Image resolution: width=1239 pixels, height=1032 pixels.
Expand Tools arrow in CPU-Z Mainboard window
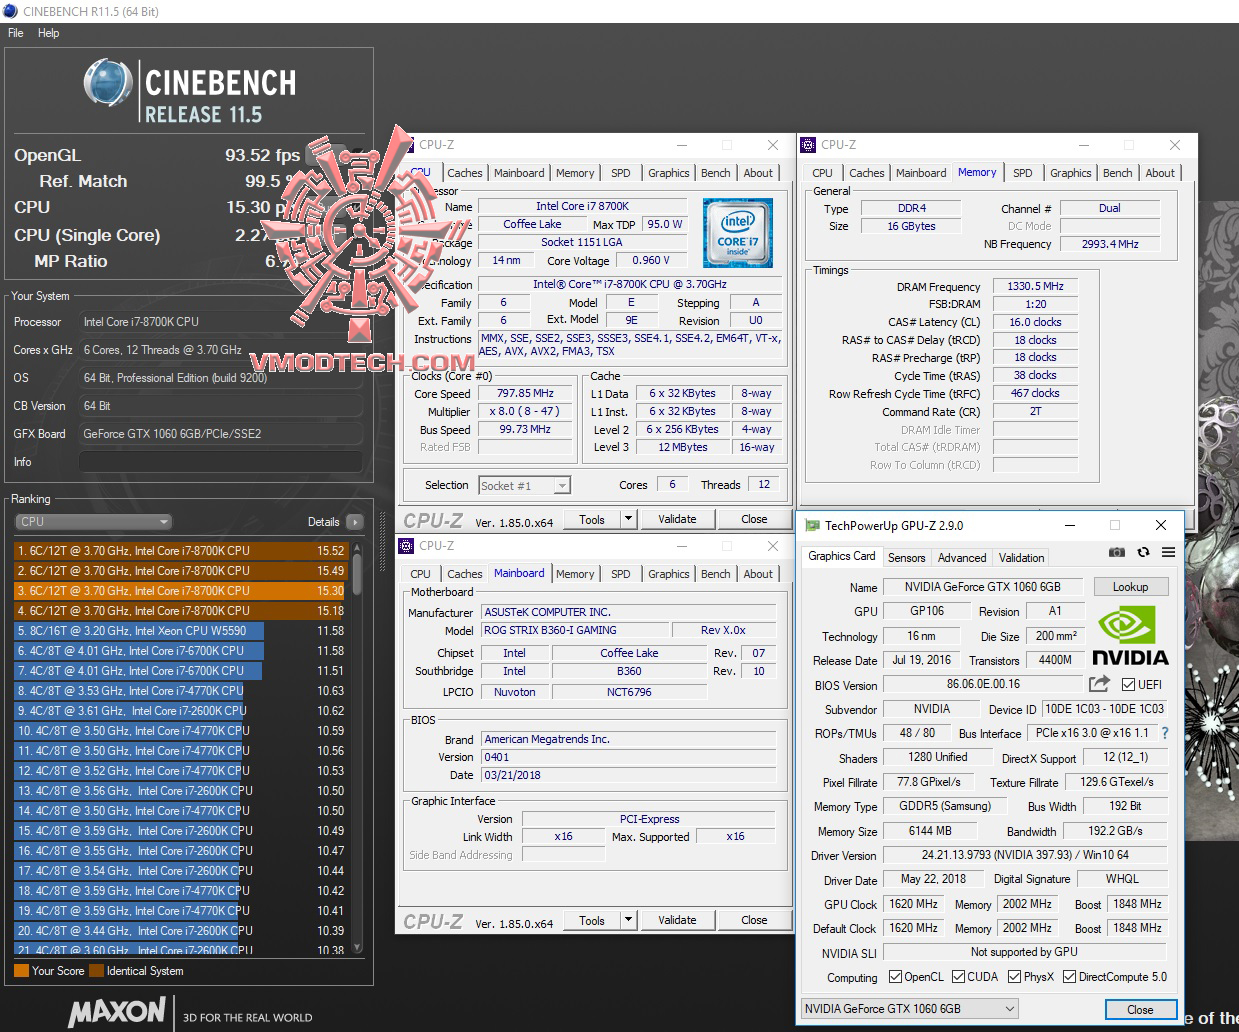(628, 920)
